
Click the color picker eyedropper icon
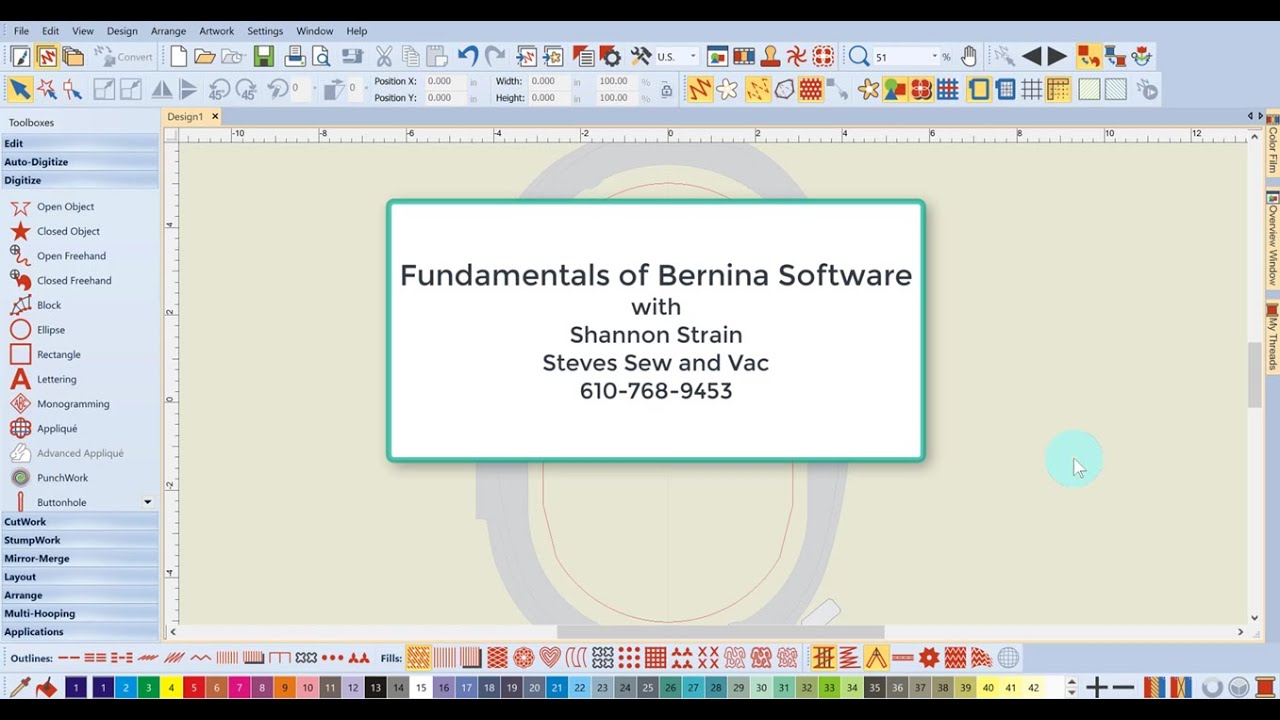[x=19, y=688]
